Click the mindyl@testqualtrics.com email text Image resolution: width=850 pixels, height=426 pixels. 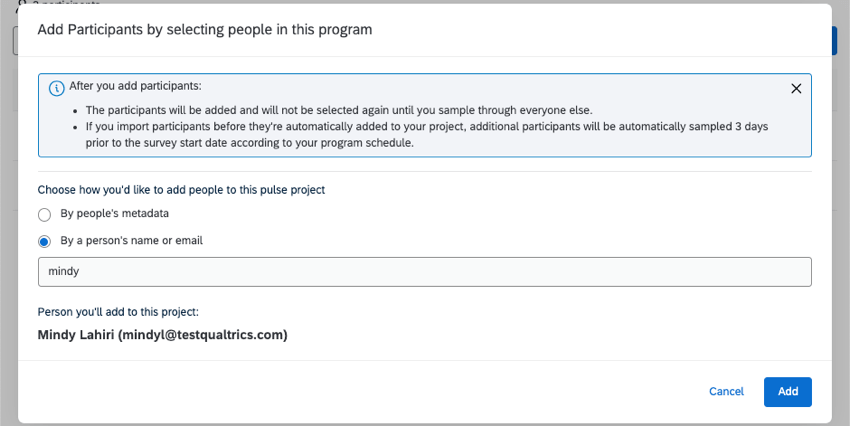203,335
